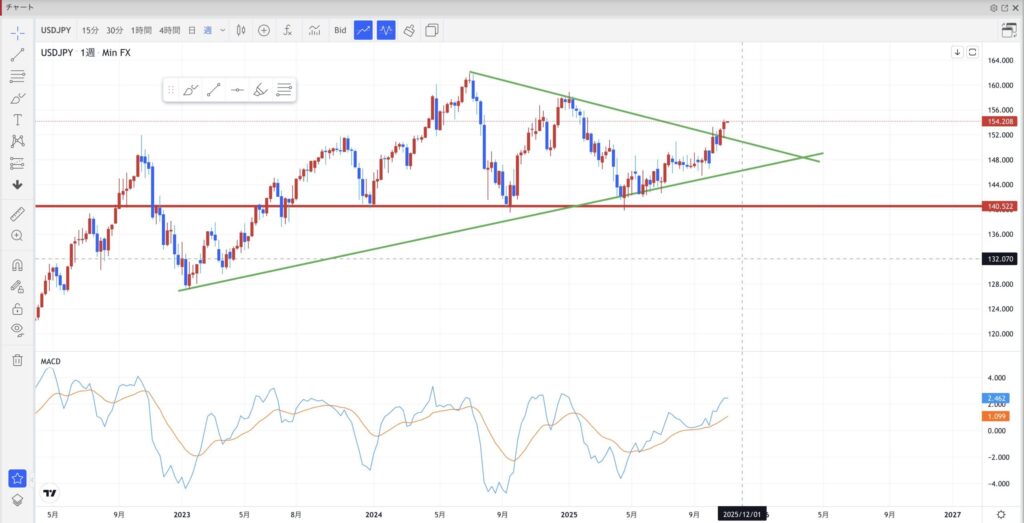This screenshot has height=523, width=1024.
Task: Toggle lock all drawings padlock
Action: point(17,308)
